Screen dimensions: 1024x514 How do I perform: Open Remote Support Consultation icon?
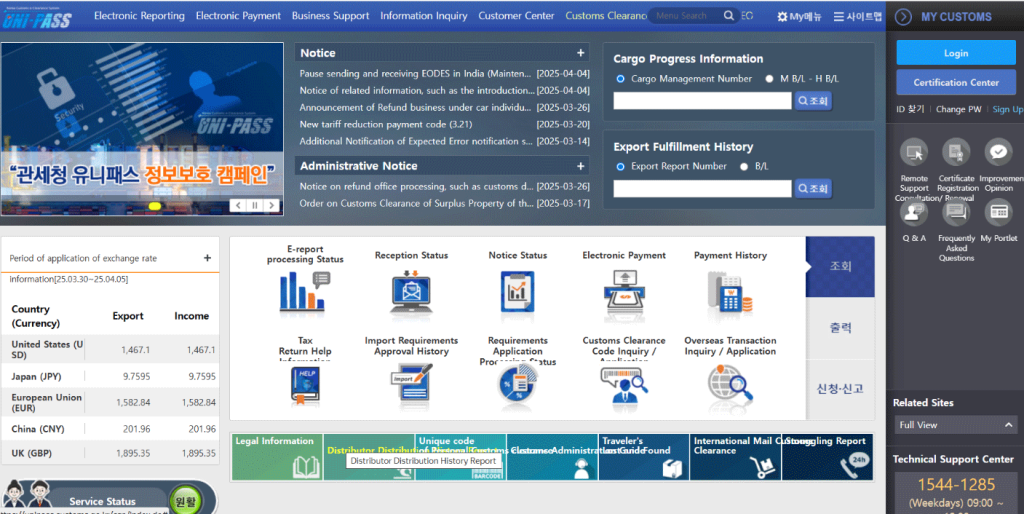point(914,152)
